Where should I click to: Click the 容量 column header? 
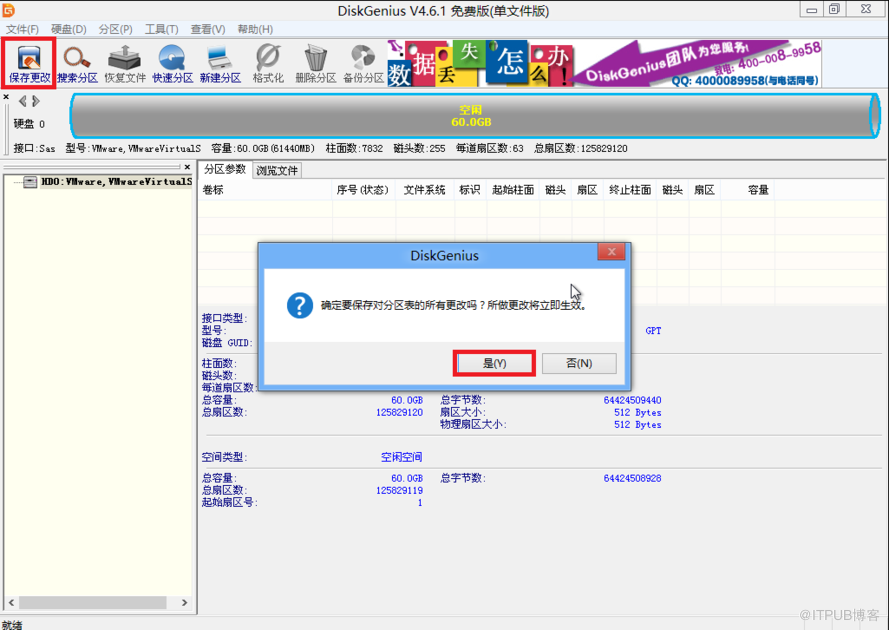point(748,190)
